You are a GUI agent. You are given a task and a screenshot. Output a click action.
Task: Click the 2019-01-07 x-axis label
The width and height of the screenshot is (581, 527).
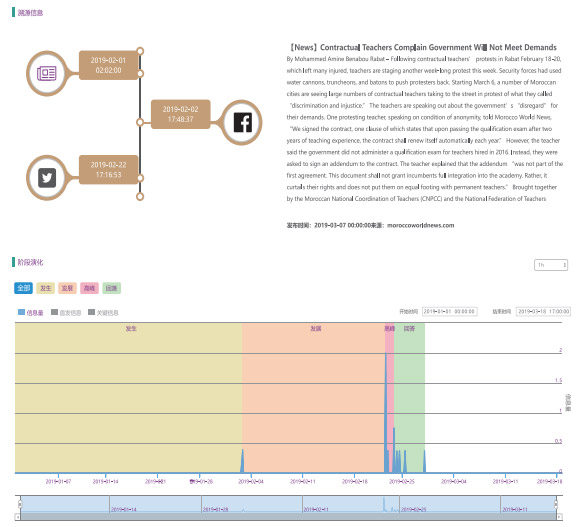click(58, 481)
